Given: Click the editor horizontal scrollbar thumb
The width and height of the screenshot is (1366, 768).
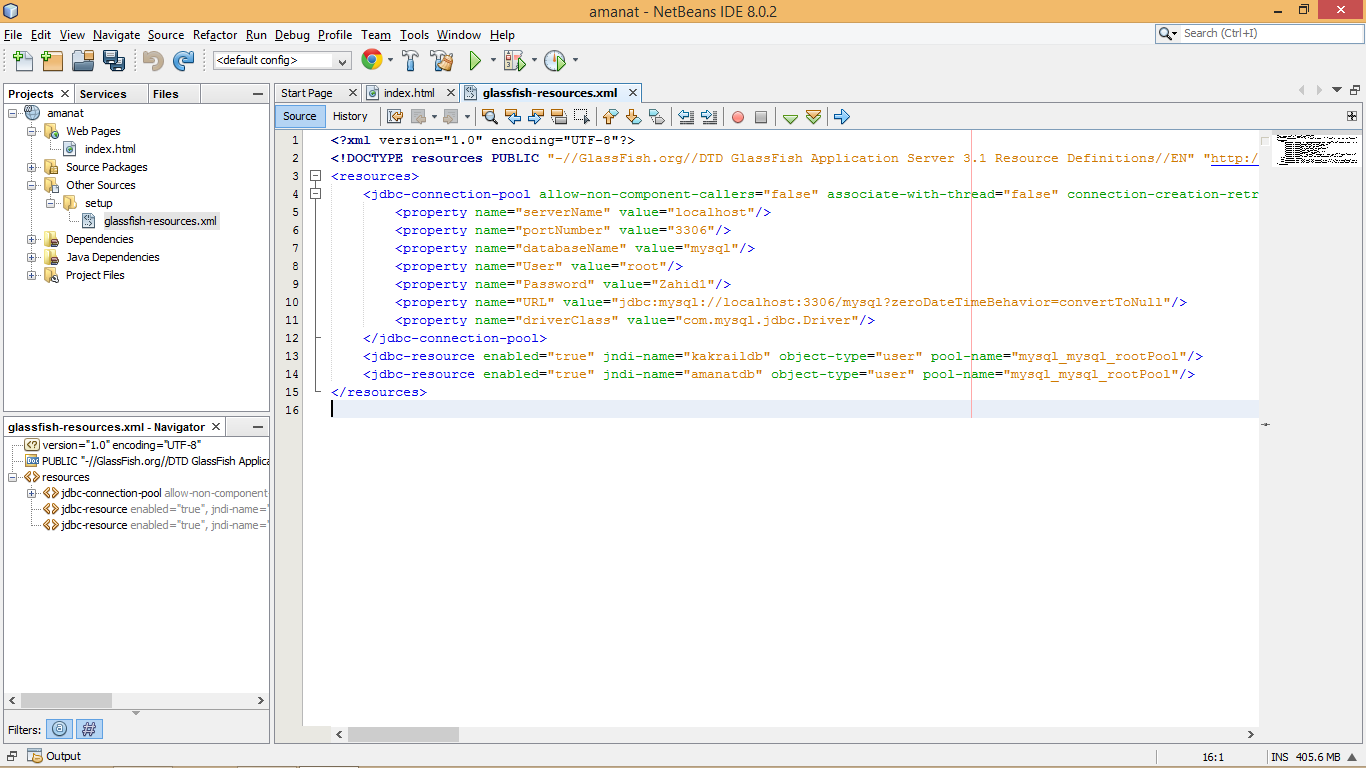Looking at the screenshot, I should click(x=403, y=734).
